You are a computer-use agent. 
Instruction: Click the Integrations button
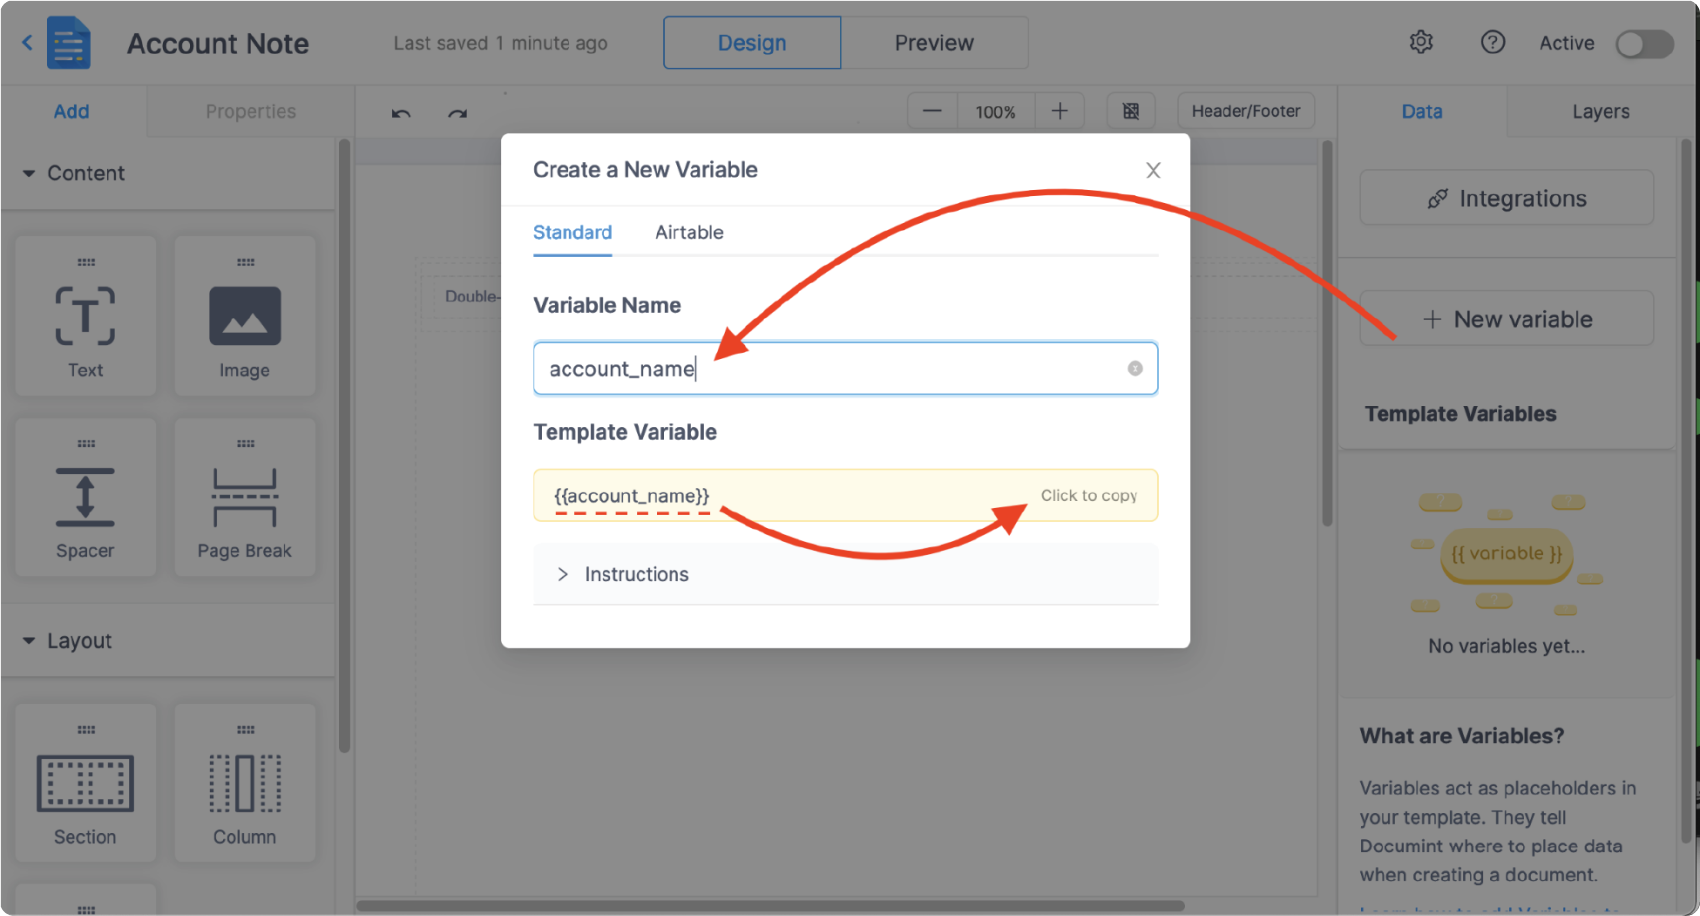click(x=1507, y=198)
